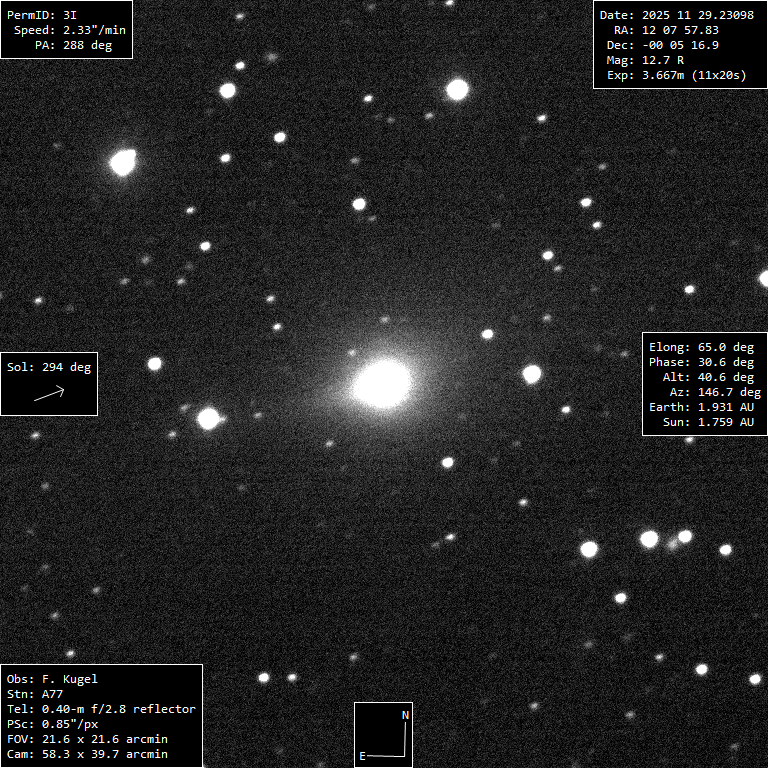Image resolution: width=768 pixels, height=768 pixels.
Task: Click the RA: 12 07 57.83 value
Action: [680, 30]
